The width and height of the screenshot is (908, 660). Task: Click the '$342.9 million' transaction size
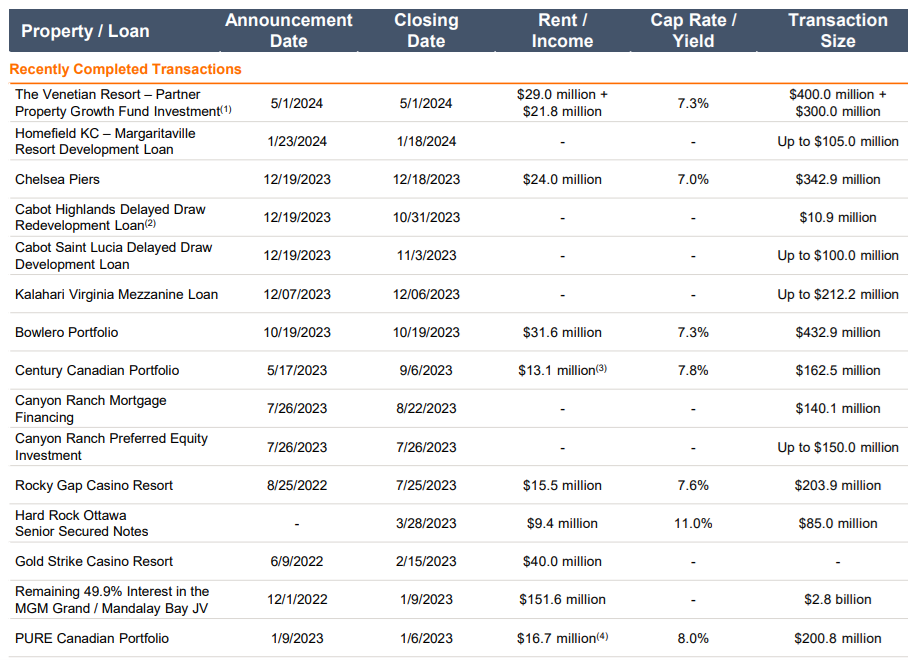coord(838,179)
